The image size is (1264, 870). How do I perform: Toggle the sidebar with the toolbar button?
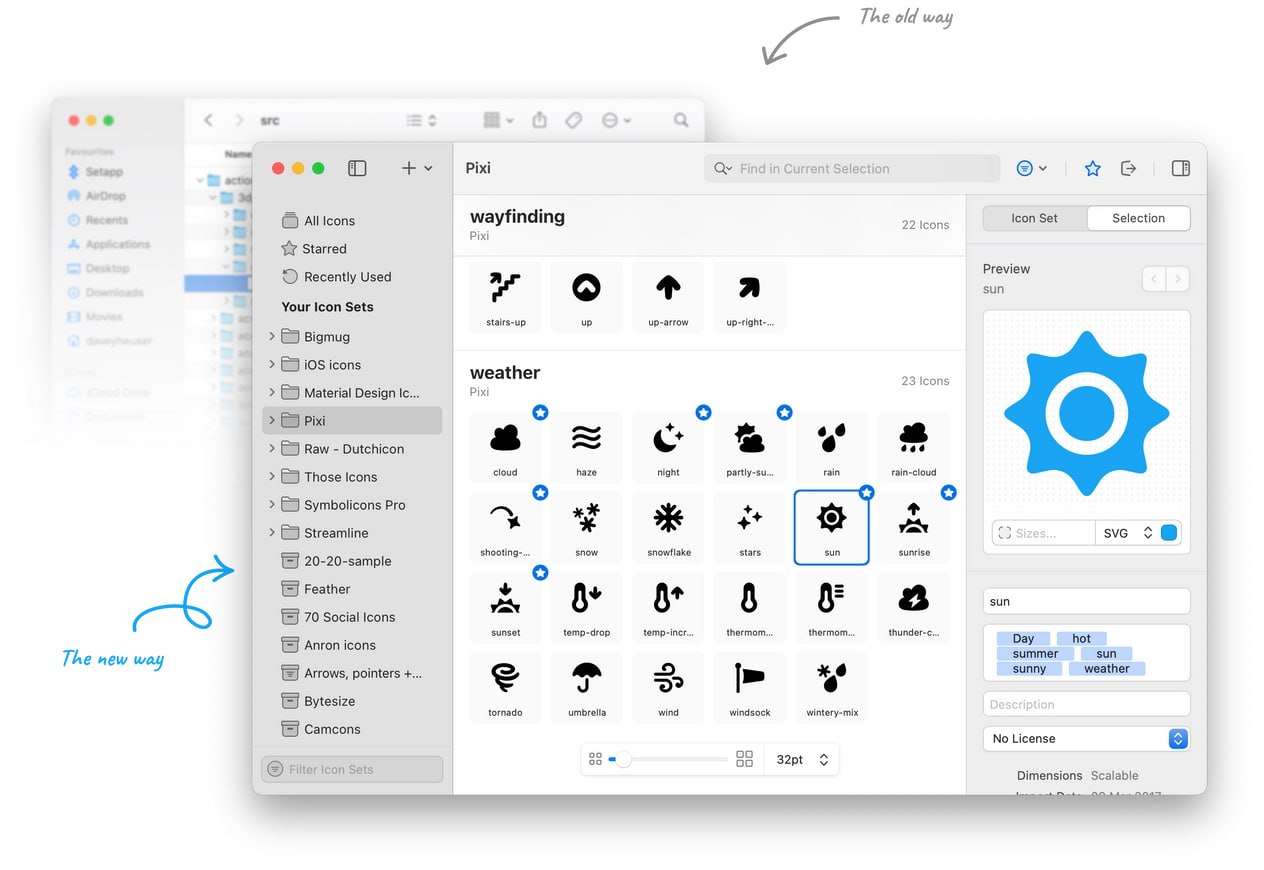[x=357, y=168]
